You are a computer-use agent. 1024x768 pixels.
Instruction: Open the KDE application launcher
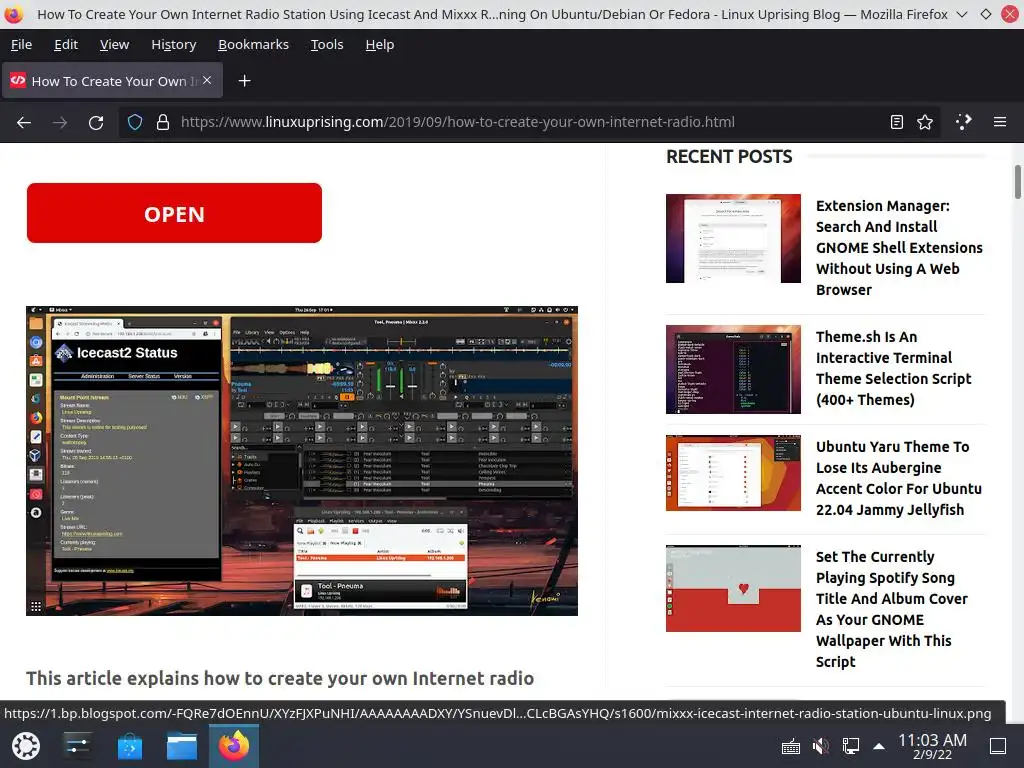click(x=26, y=746)
